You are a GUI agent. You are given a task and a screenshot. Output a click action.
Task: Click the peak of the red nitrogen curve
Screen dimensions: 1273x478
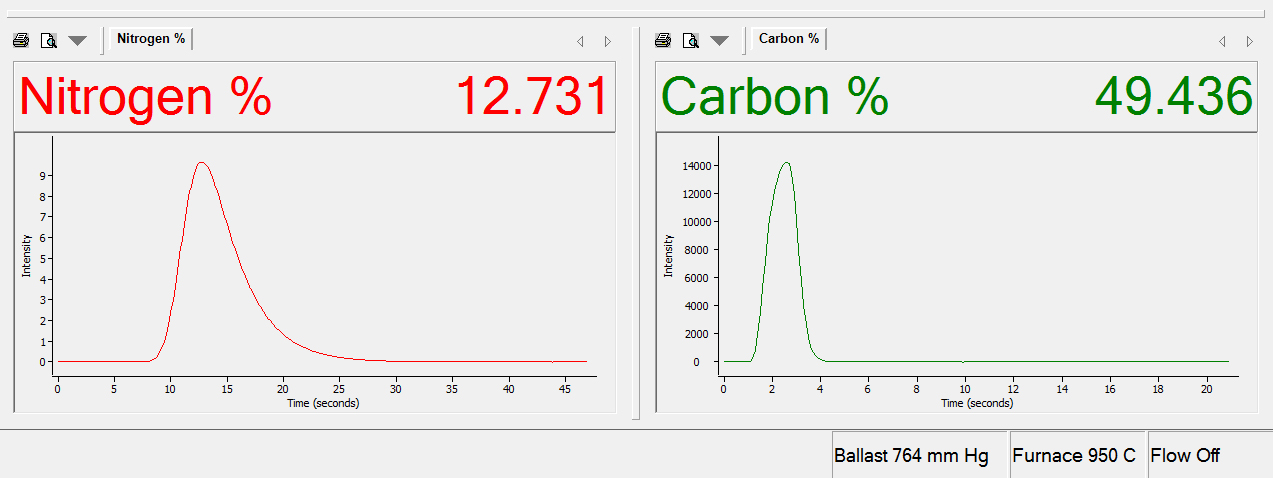[x=202, y=163]
